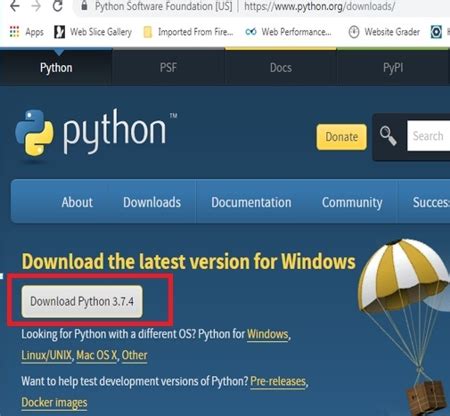Follow the Windows OS link
This screenshot has width=450, height=416.
268,334
